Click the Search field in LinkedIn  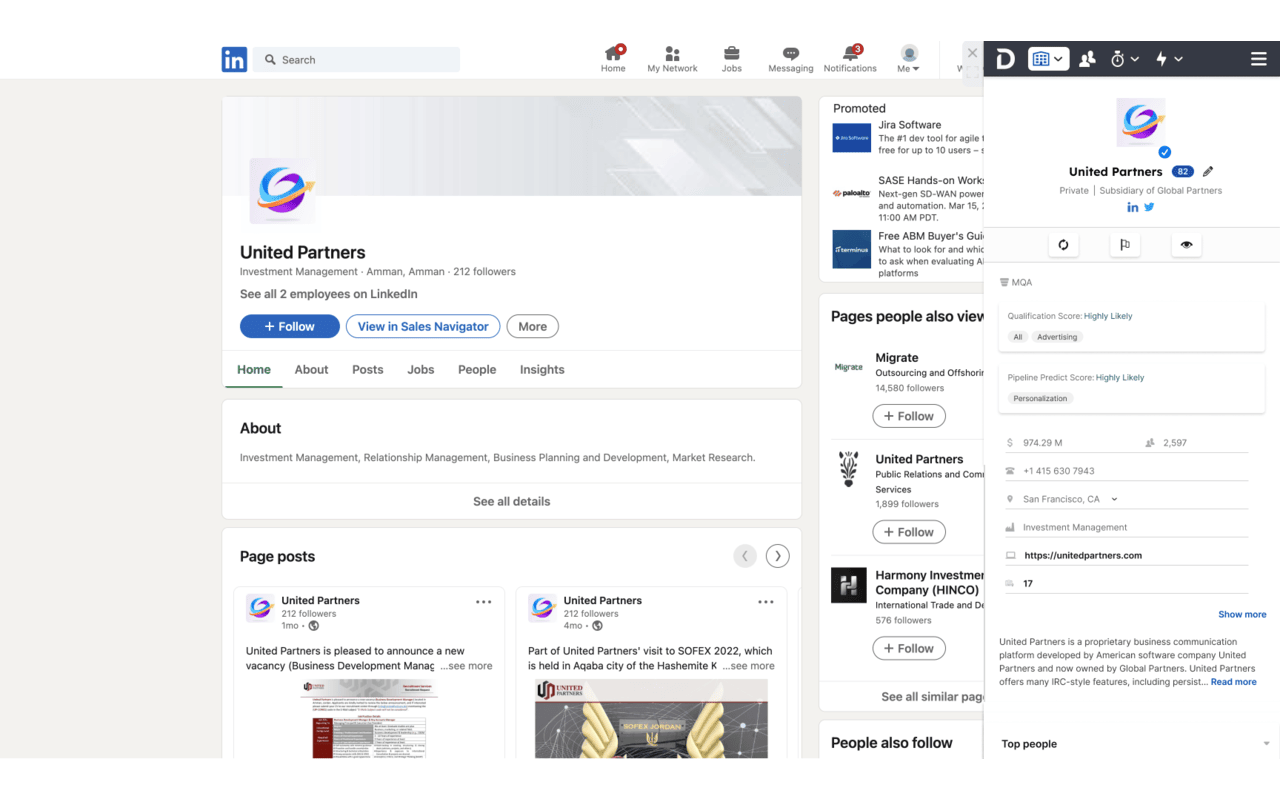pyautogui.click(x=356, y=60)
